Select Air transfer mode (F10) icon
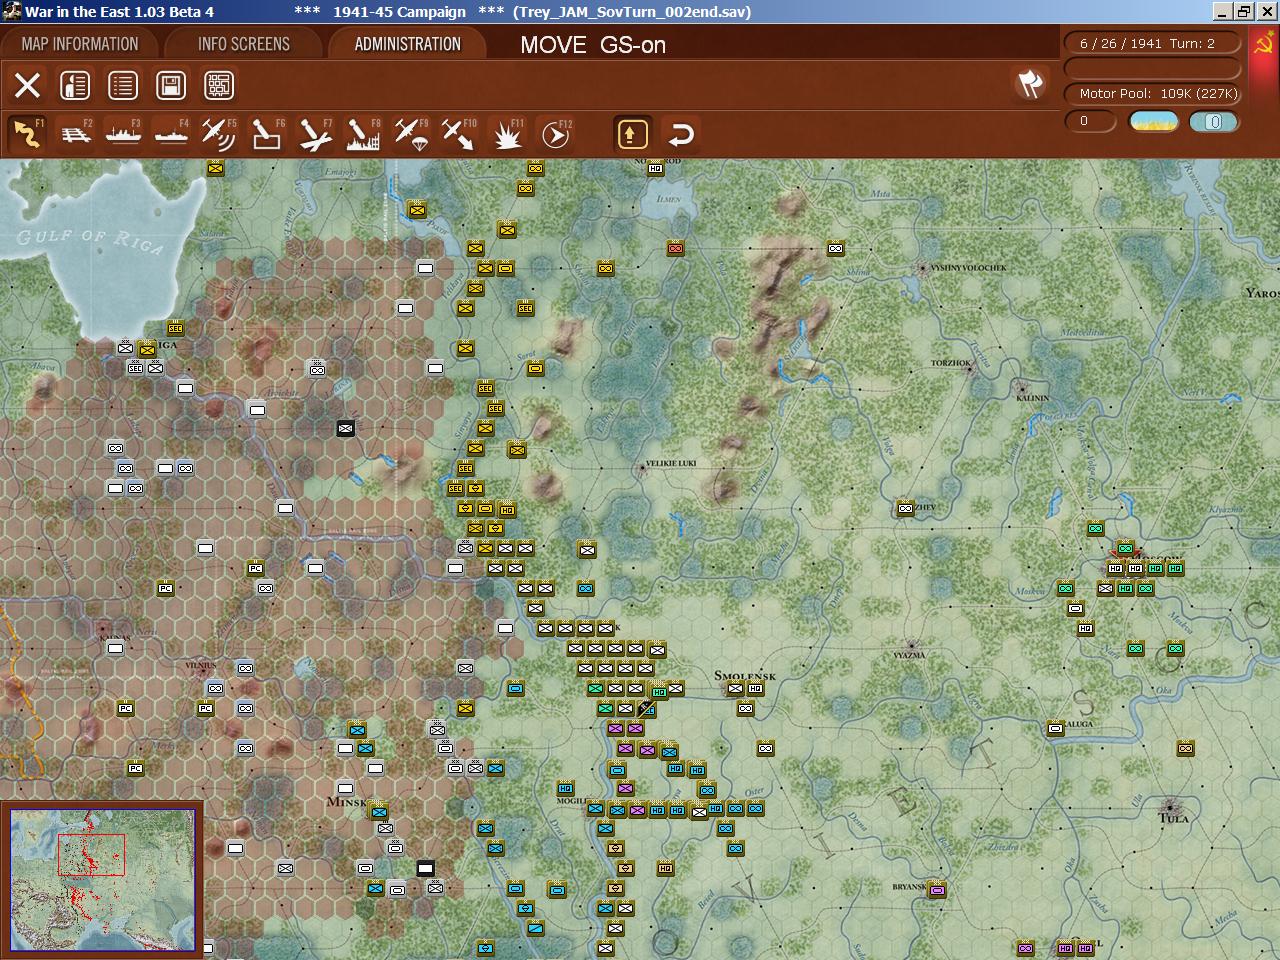 (x=459, y=134)
